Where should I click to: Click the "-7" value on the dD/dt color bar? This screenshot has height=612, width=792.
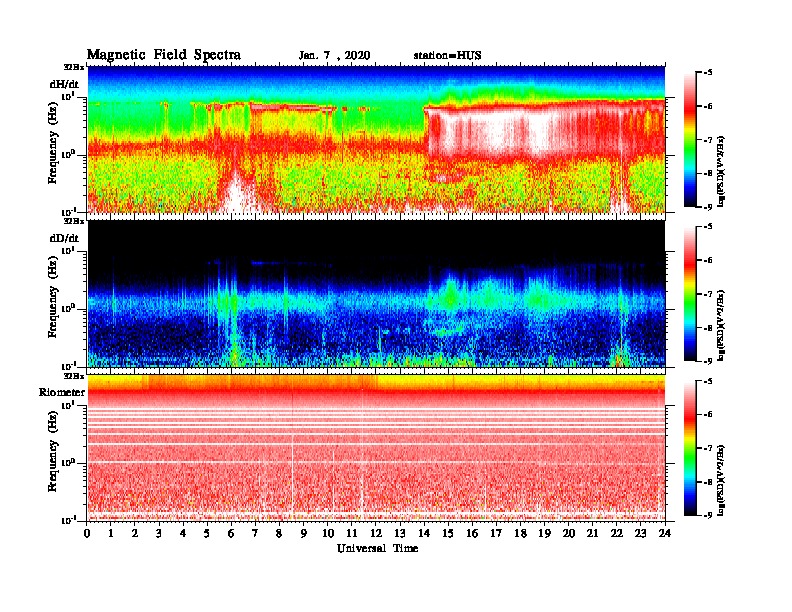(708, 294)
